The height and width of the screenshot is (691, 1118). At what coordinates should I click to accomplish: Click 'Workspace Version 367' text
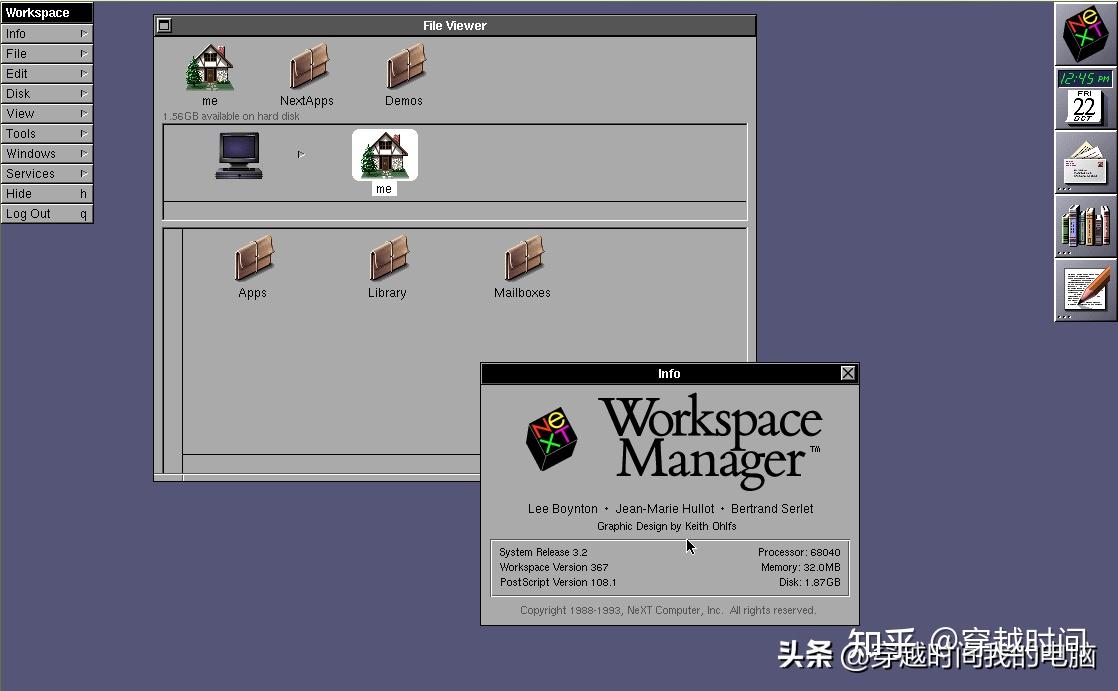(554, 567)
